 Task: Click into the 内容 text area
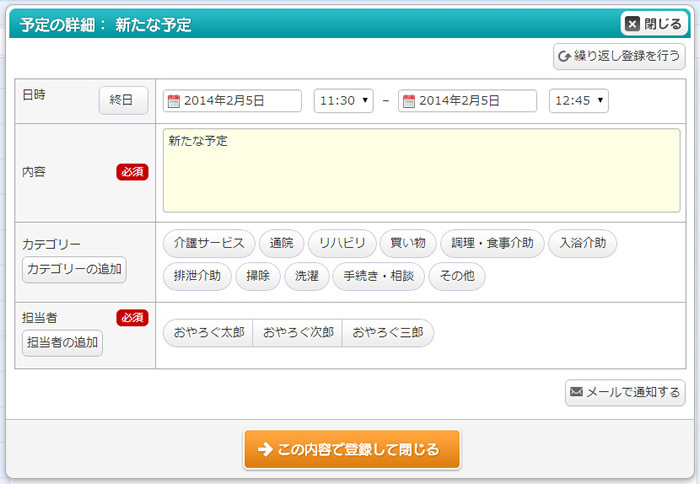[421, 170]
